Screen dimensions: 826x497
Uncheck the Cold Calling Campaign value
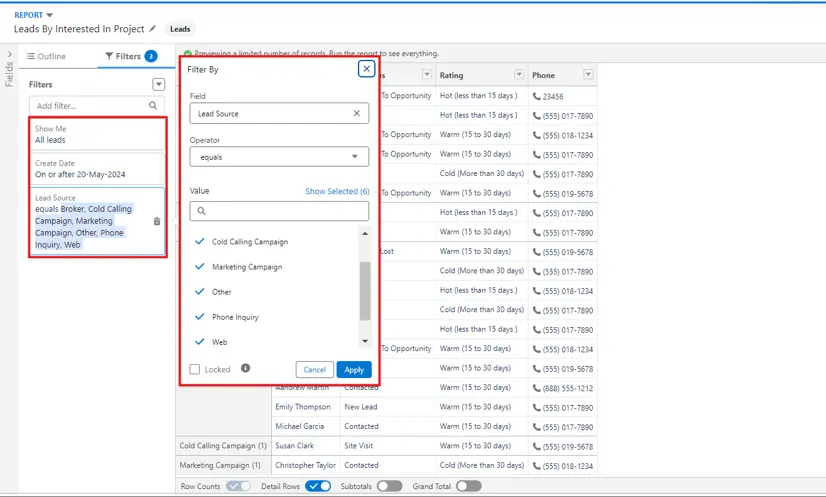click(x=200, y=241)
